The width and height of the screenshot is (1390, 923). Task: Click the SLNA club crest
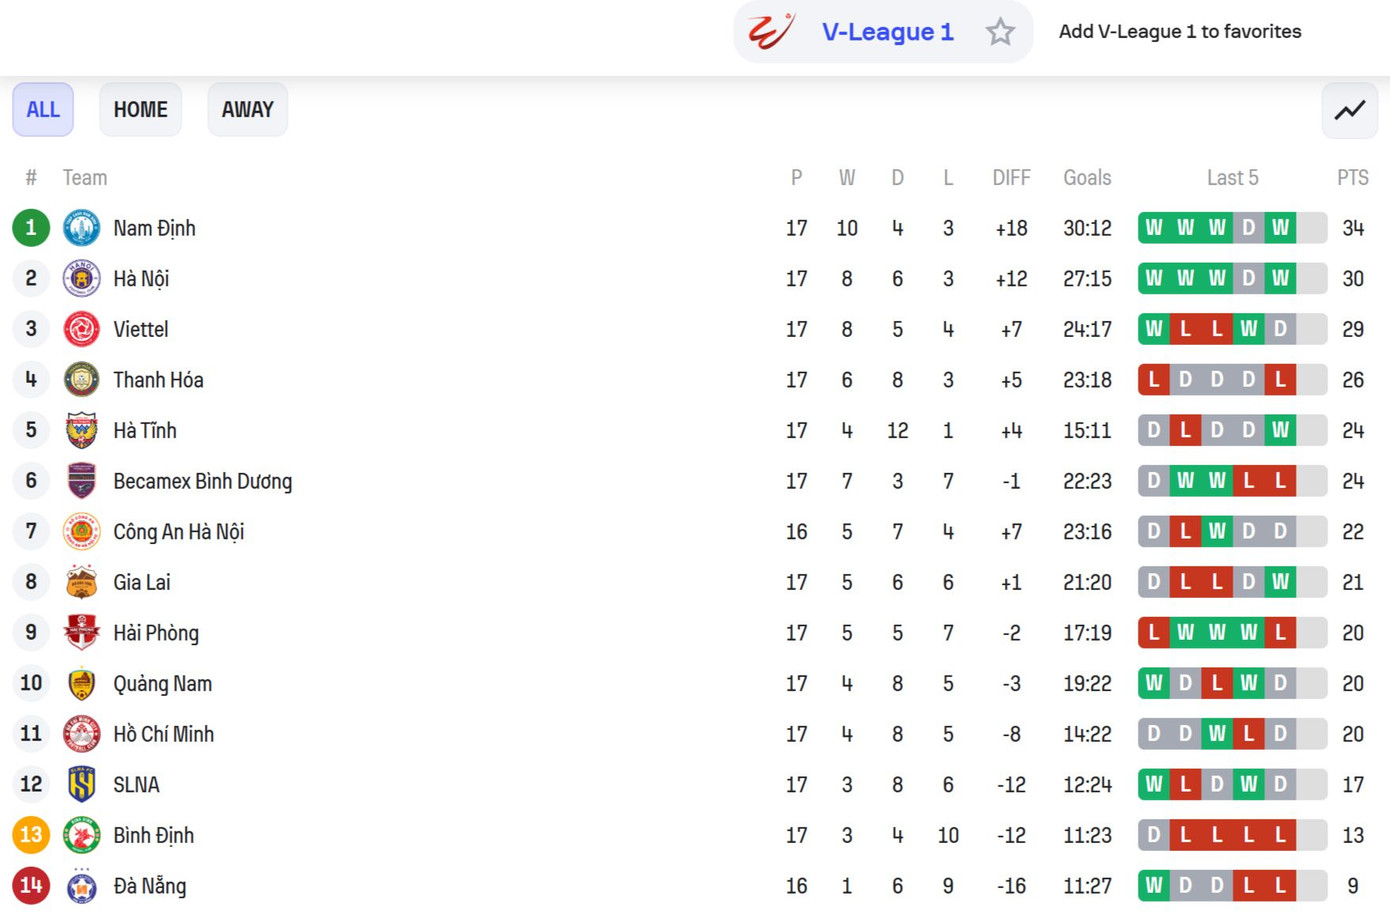[81, 785]
